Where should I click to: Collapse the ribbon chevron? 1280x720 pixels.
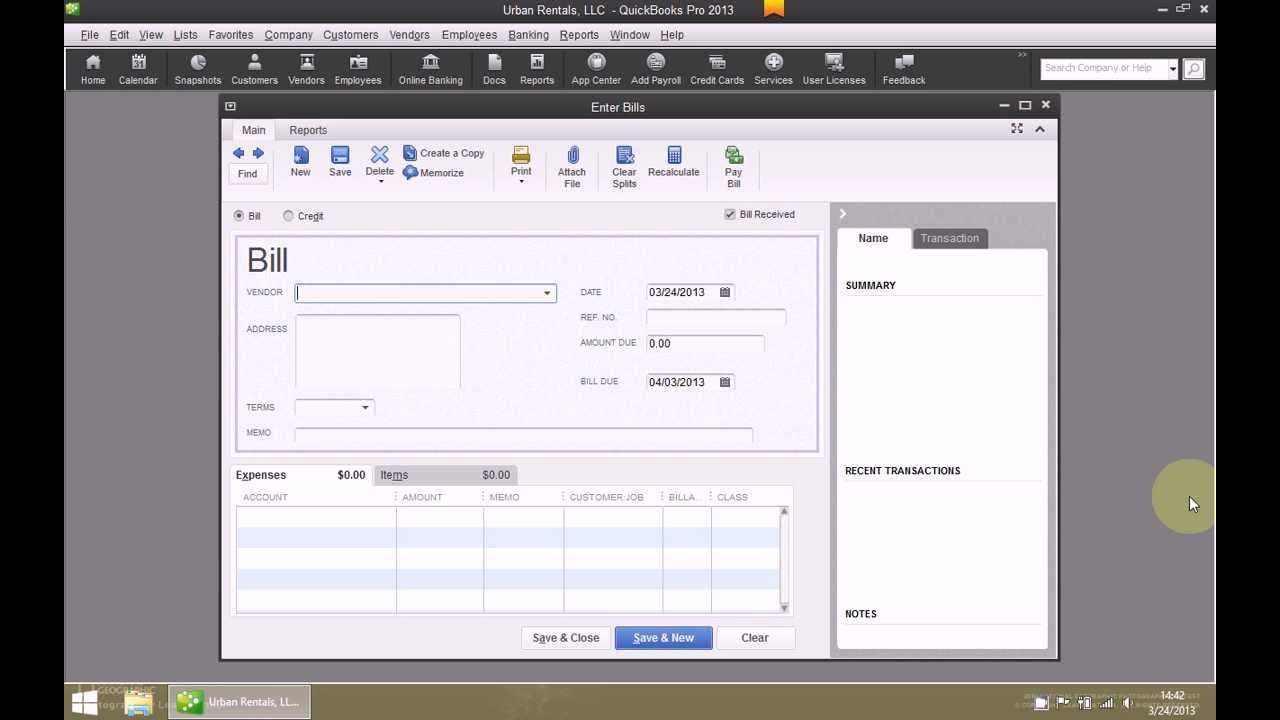tap(1040, 129)
